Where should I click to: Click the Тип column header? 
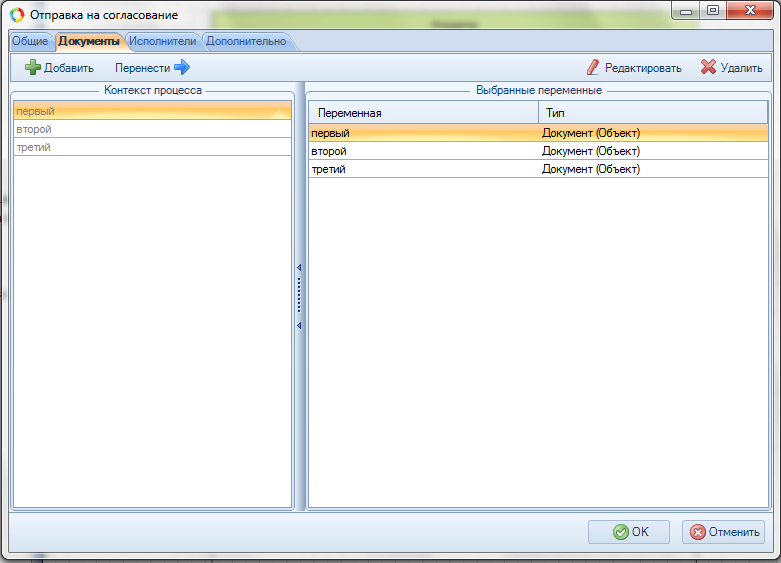pyautogui.click(x=652, y=113)
